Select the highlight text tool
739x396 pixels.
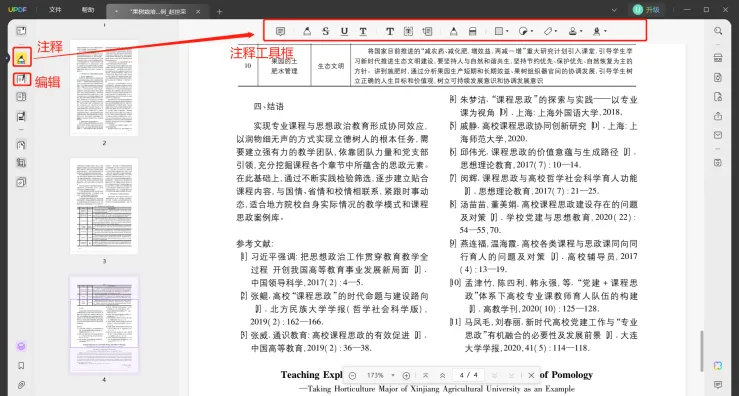pos(307,32)
